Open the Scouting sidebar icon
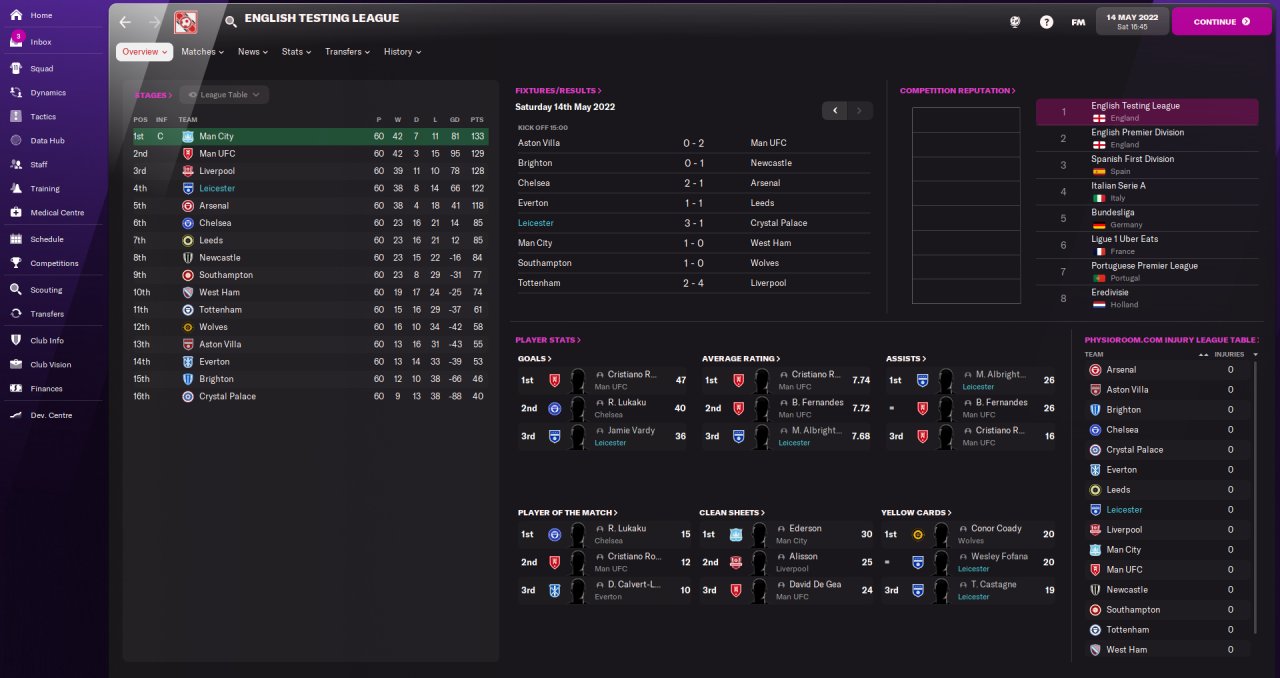Viewport: 1280px width, 678px height. point(16,290)
